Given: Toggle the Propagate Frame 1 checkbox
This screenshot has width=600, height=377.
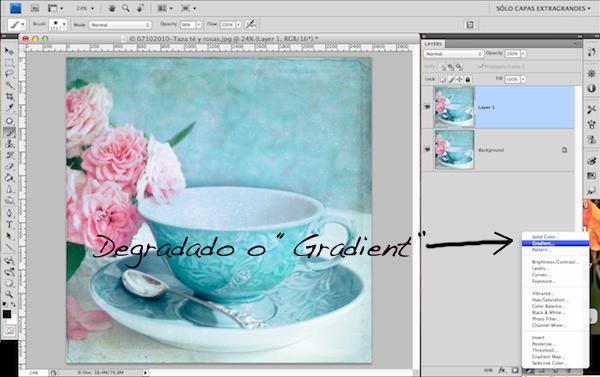Looking at the screenshot, I should [x=481, y=67].
